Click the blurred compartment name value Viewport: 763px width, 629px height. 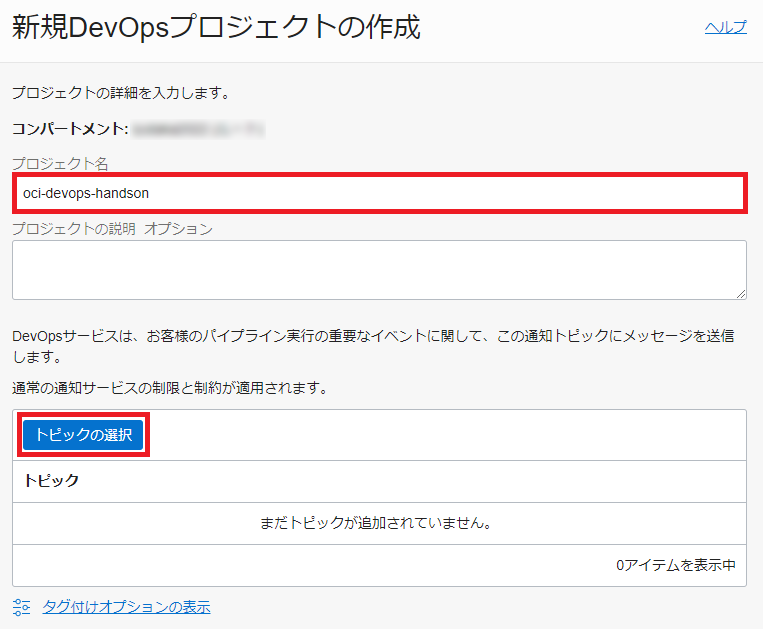coord(198,129)
